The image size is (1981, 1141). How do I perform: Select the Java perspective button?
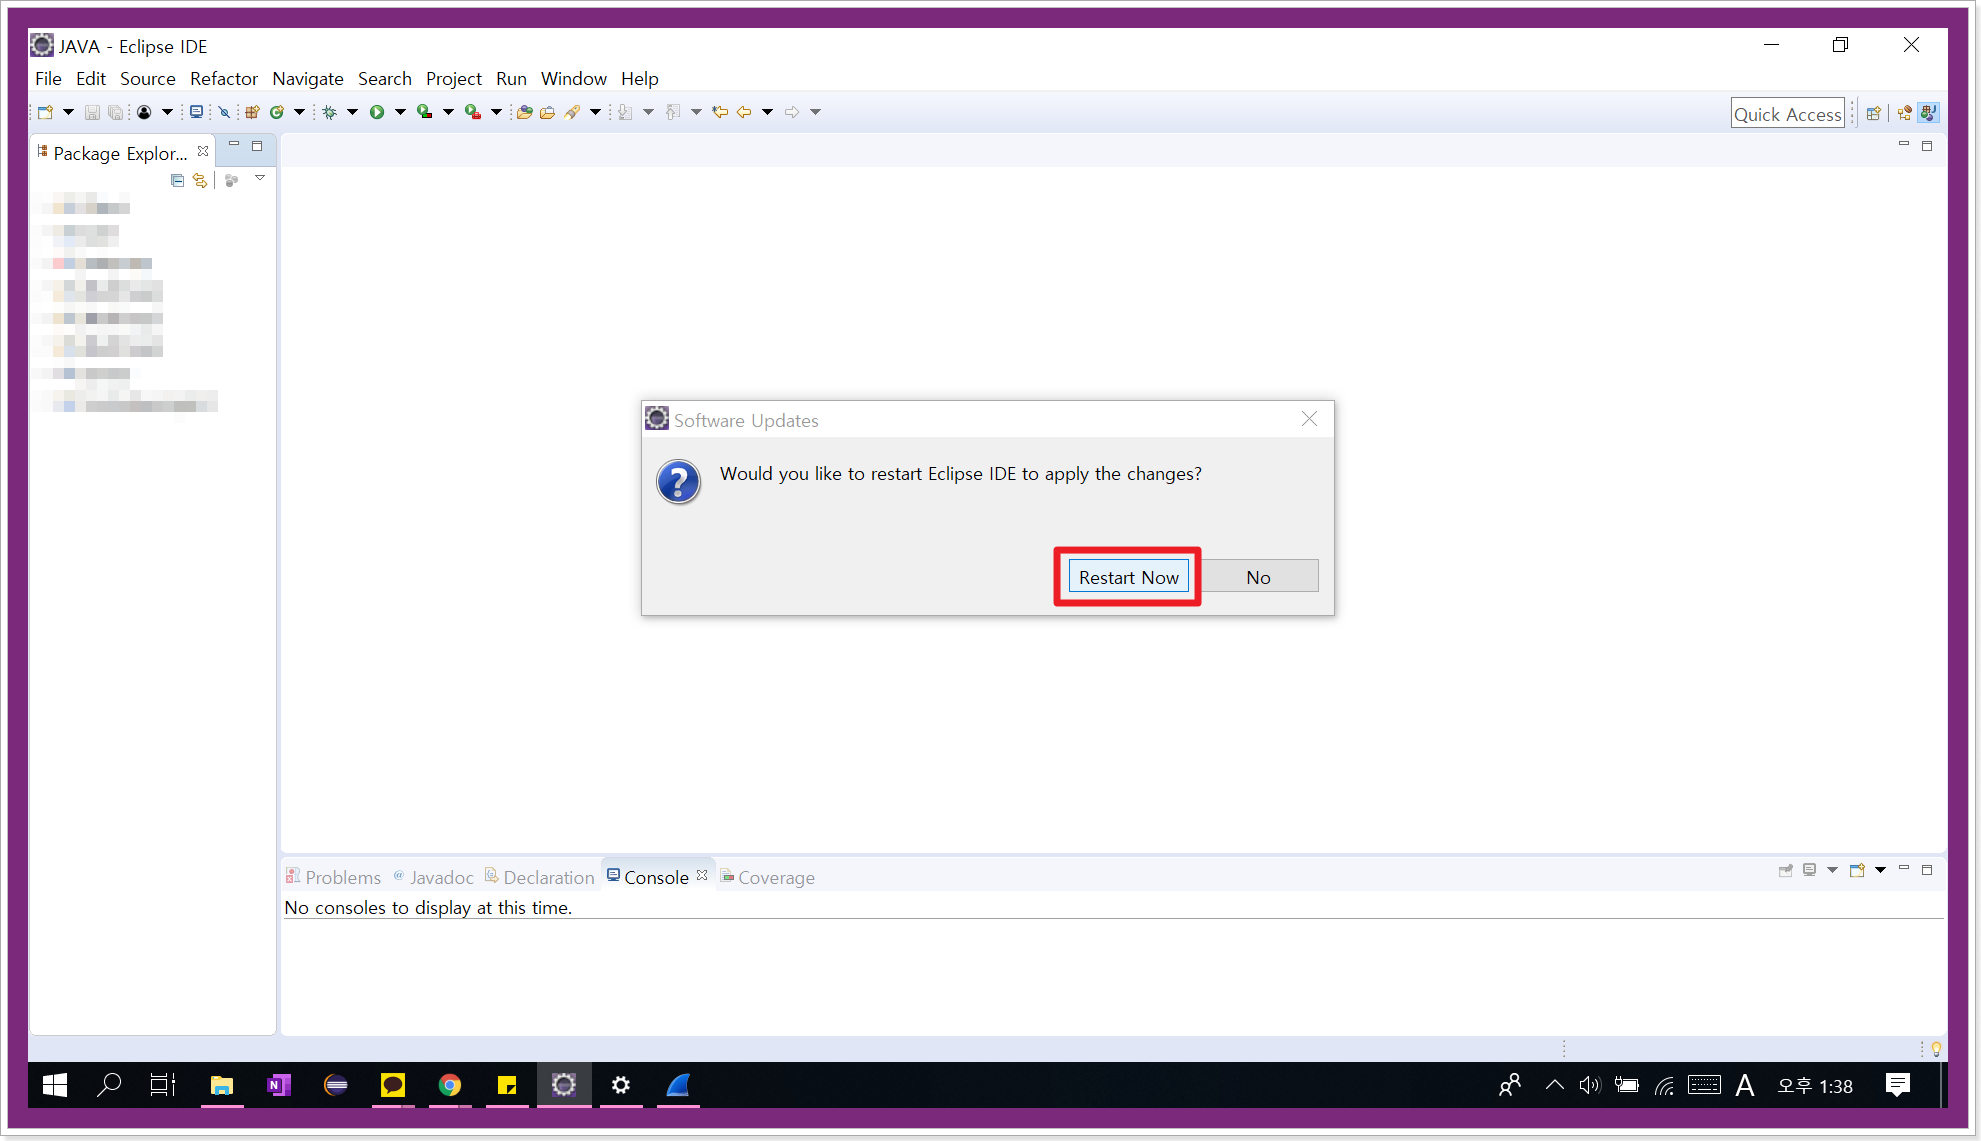click(x=1929, y=113)
